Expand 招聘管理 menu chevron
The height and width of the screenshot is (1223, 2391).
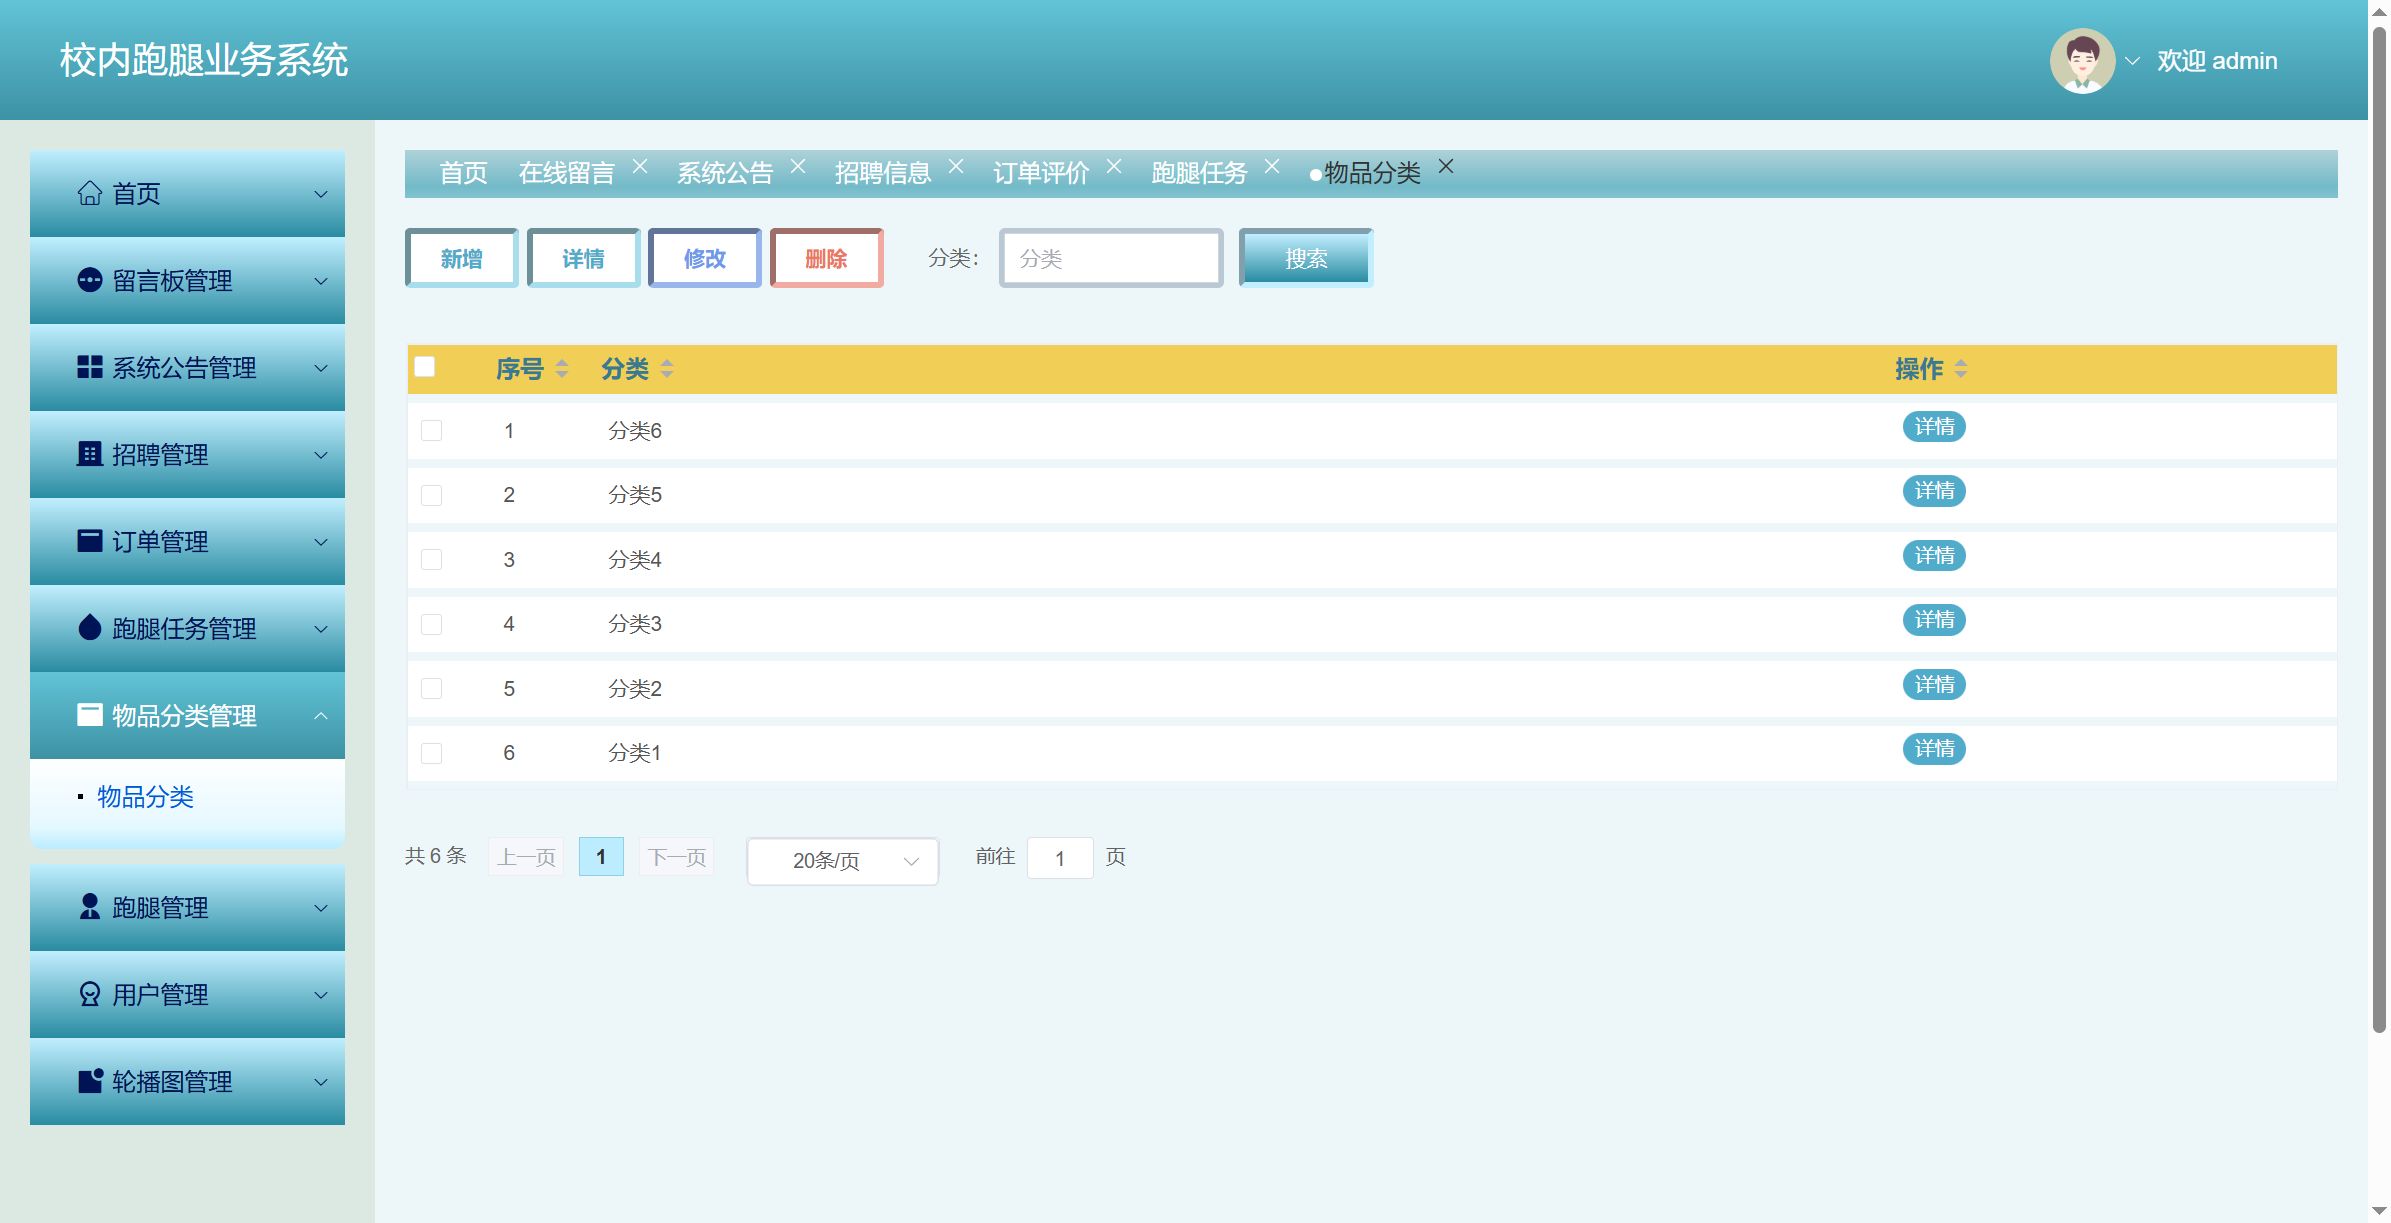click(x=321, y=455)
